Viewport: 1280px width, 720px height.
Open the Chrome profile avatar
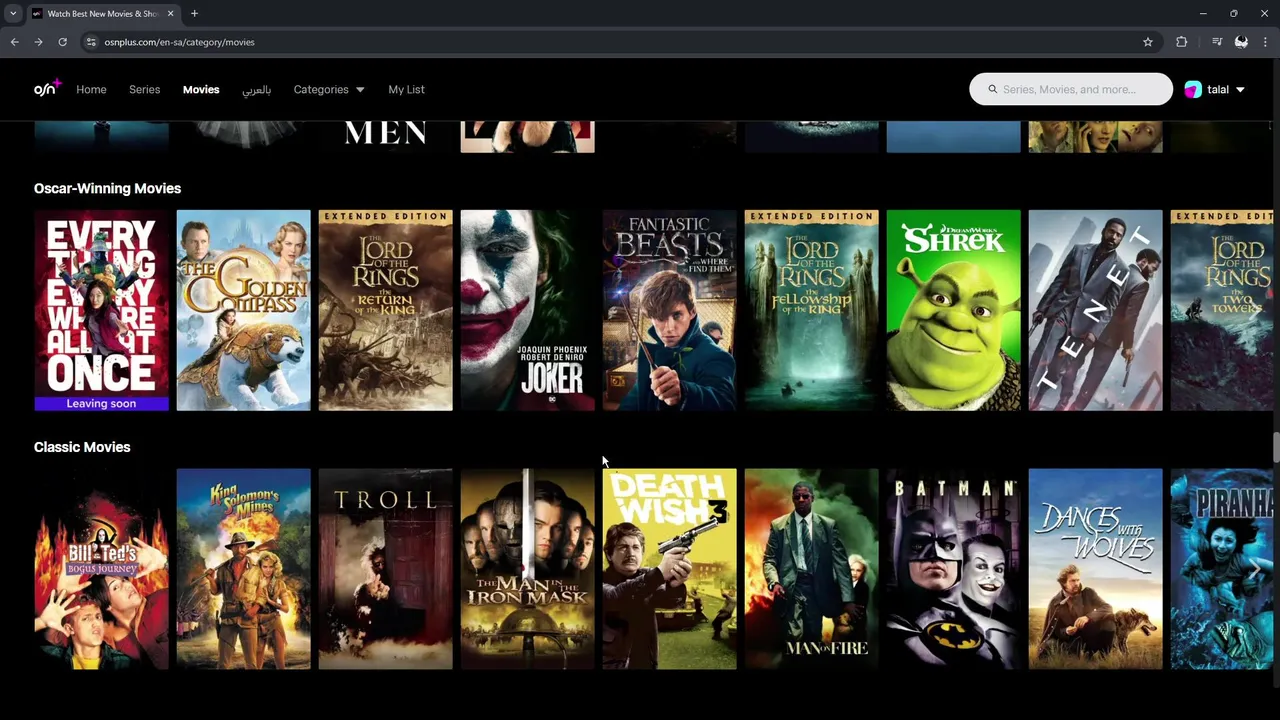coord(1241,42)
